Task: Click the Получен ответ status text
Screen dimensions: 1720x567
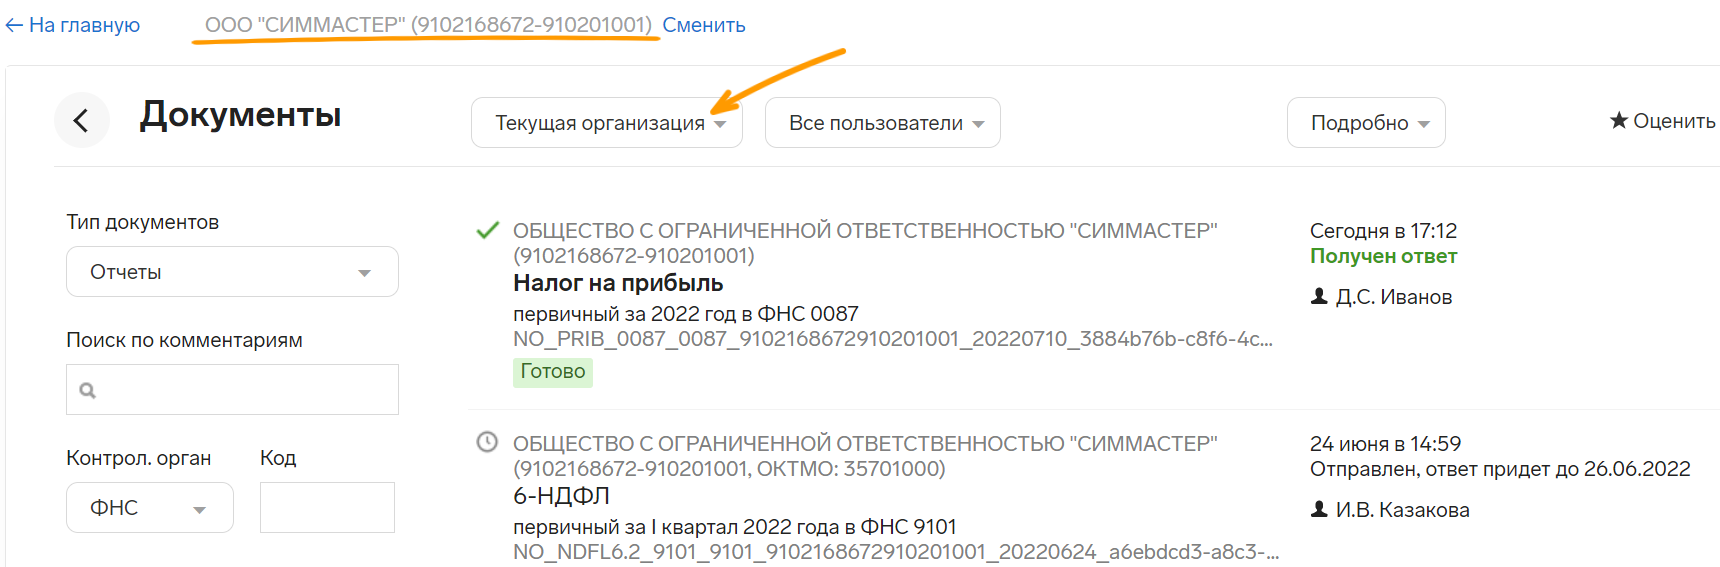Action: click(x=1383, y=256)
